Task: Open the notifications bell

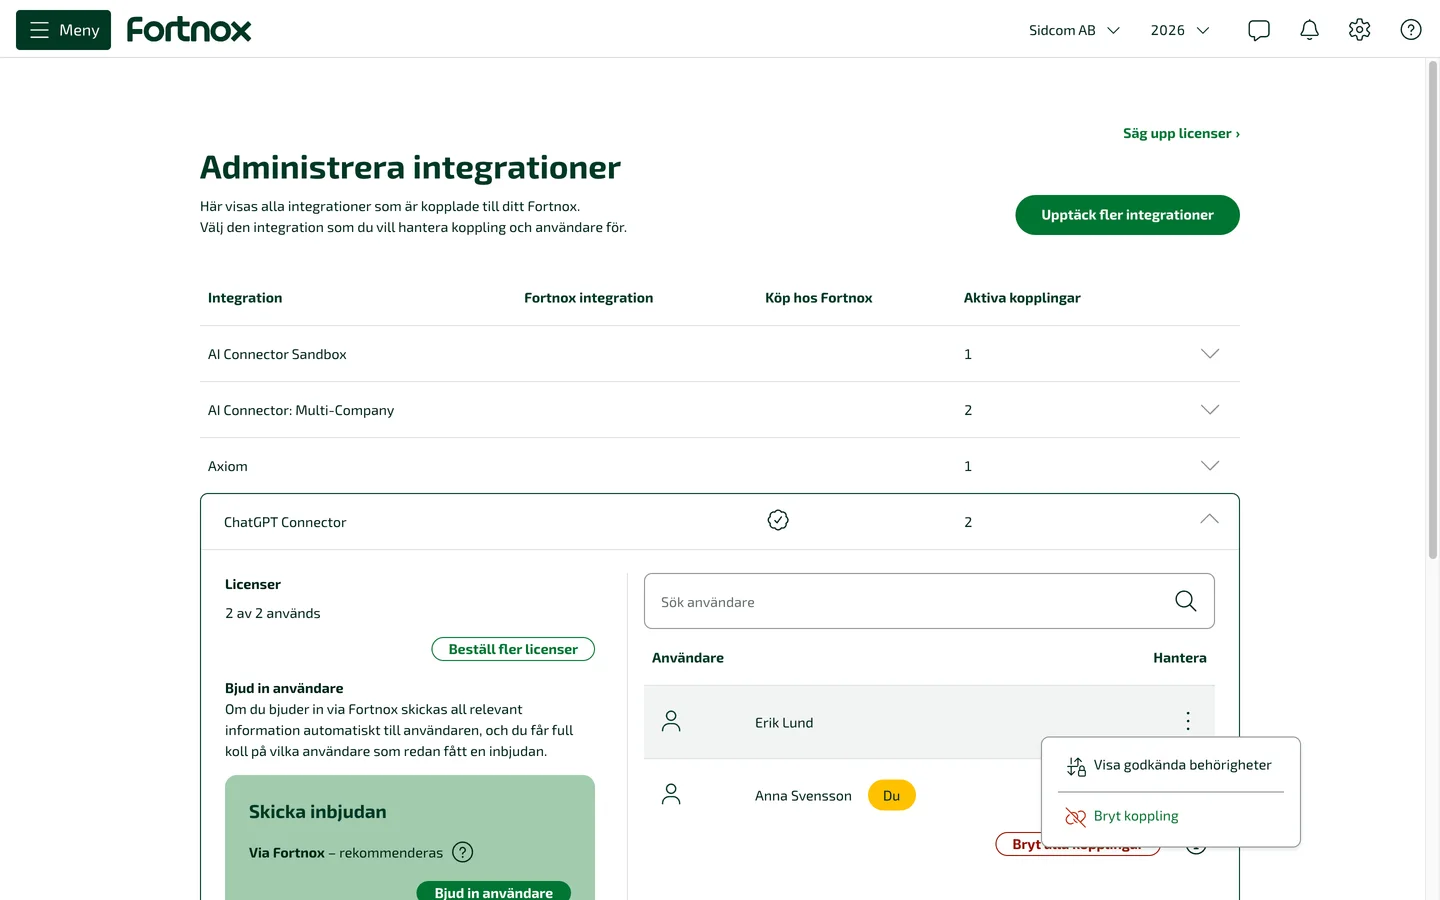Action: 1309,30
